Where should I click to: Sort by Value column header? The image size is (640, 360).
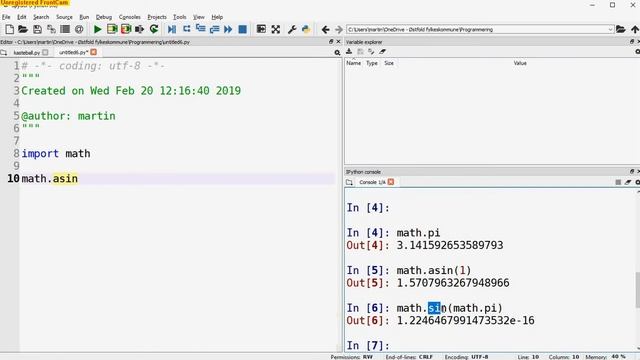[x=520, y=63]
